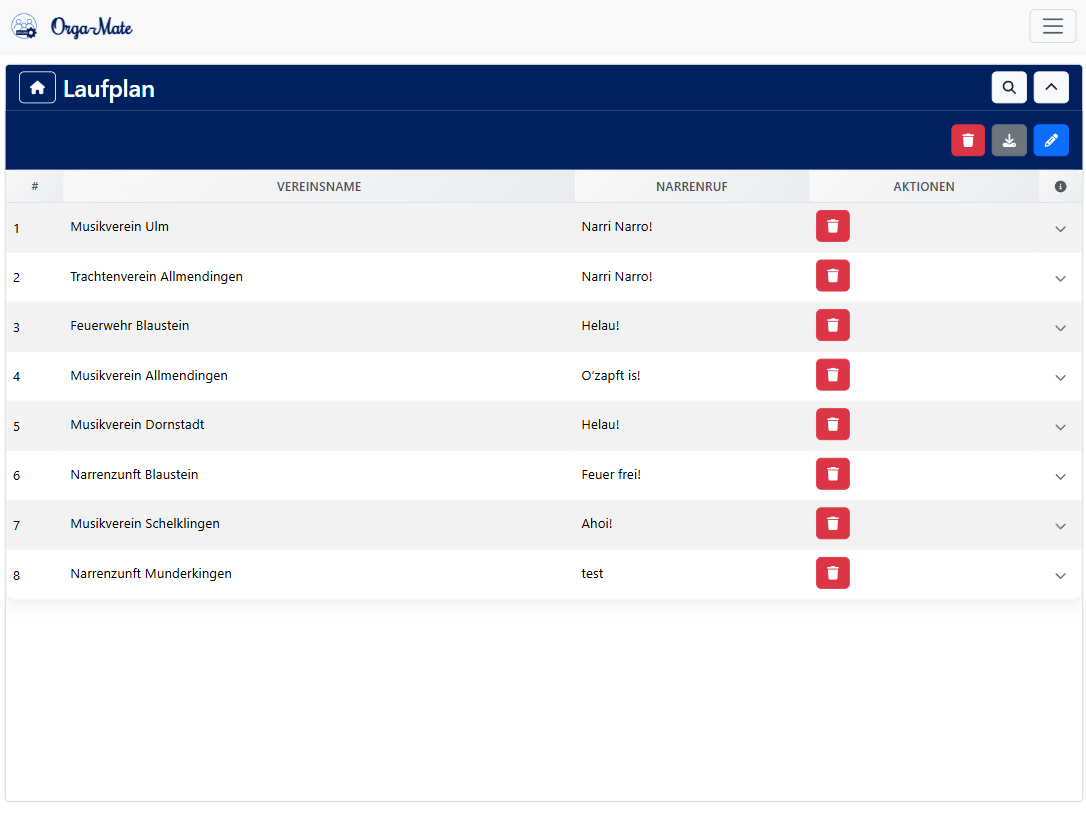Expand row details for Narrenzunft Blaustein
Screen dimensions: 1086x816
point(1060,476)
